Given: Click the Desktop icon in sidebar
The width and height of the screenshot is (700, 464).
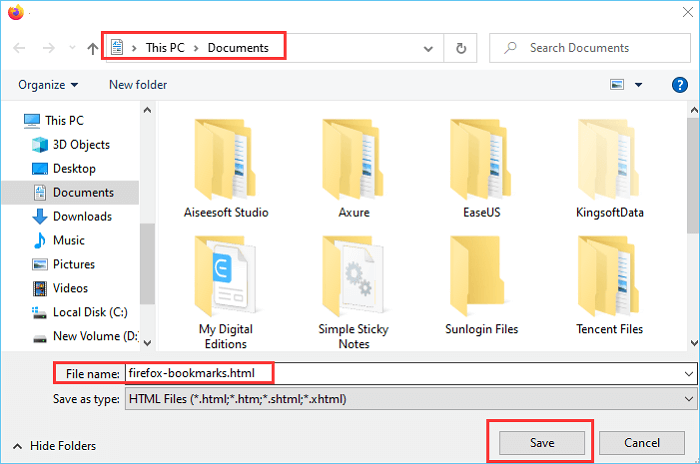Looking at the screenshot, I should pyautogui.click(x=40, y=169).
